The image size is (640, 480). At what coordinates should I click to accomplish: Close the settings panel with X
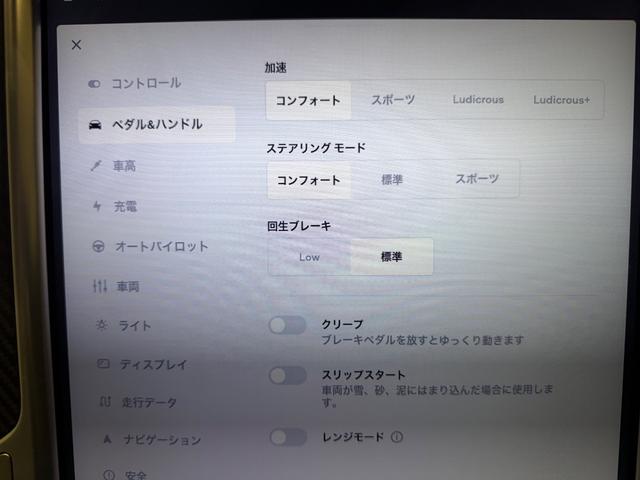77,45
